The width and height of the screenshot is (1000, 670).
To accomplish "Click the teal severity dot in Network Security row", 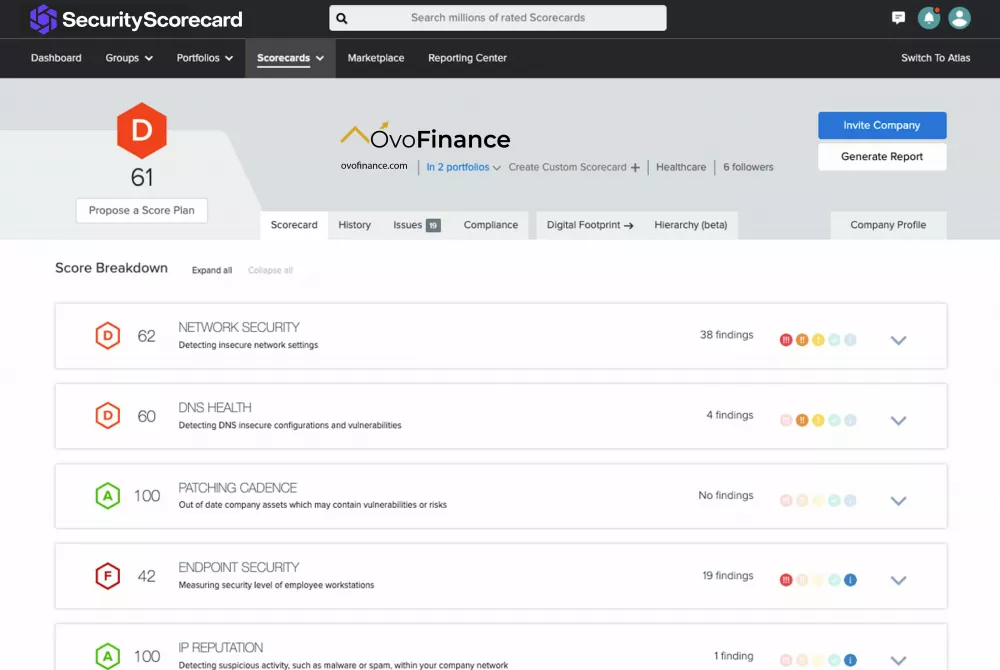I will (834, 340).
